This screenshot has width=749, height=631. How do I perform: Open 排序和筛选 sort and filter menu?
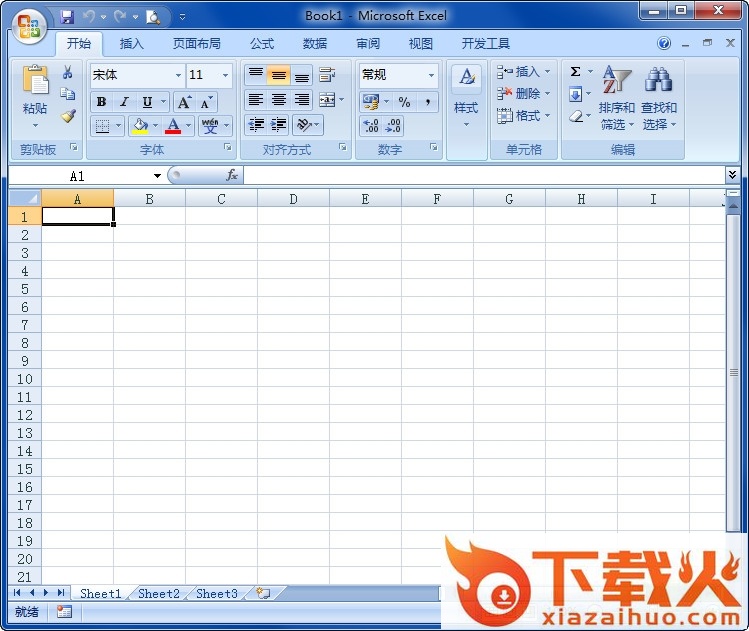pos(617,97)
